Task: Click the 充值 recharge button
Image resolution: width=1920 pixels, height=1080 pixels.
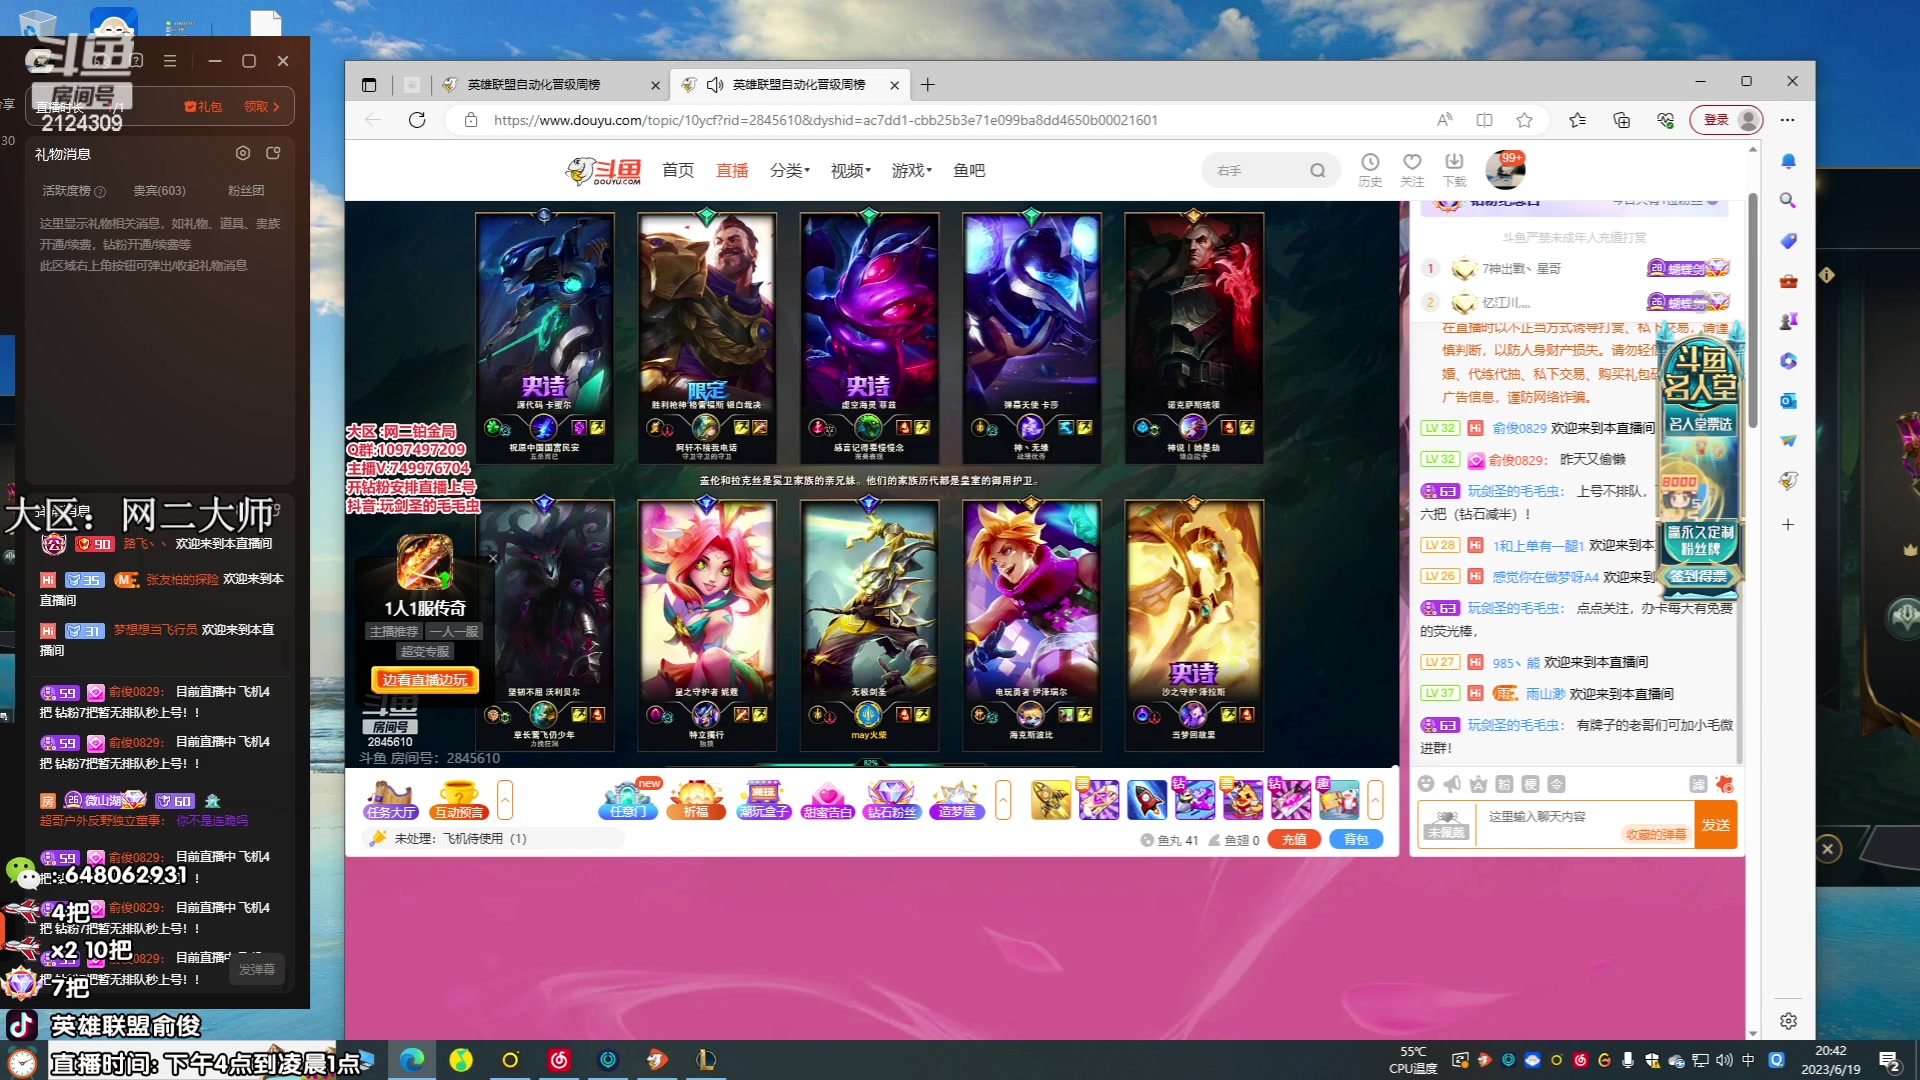Action: (x=1294, y=840)
